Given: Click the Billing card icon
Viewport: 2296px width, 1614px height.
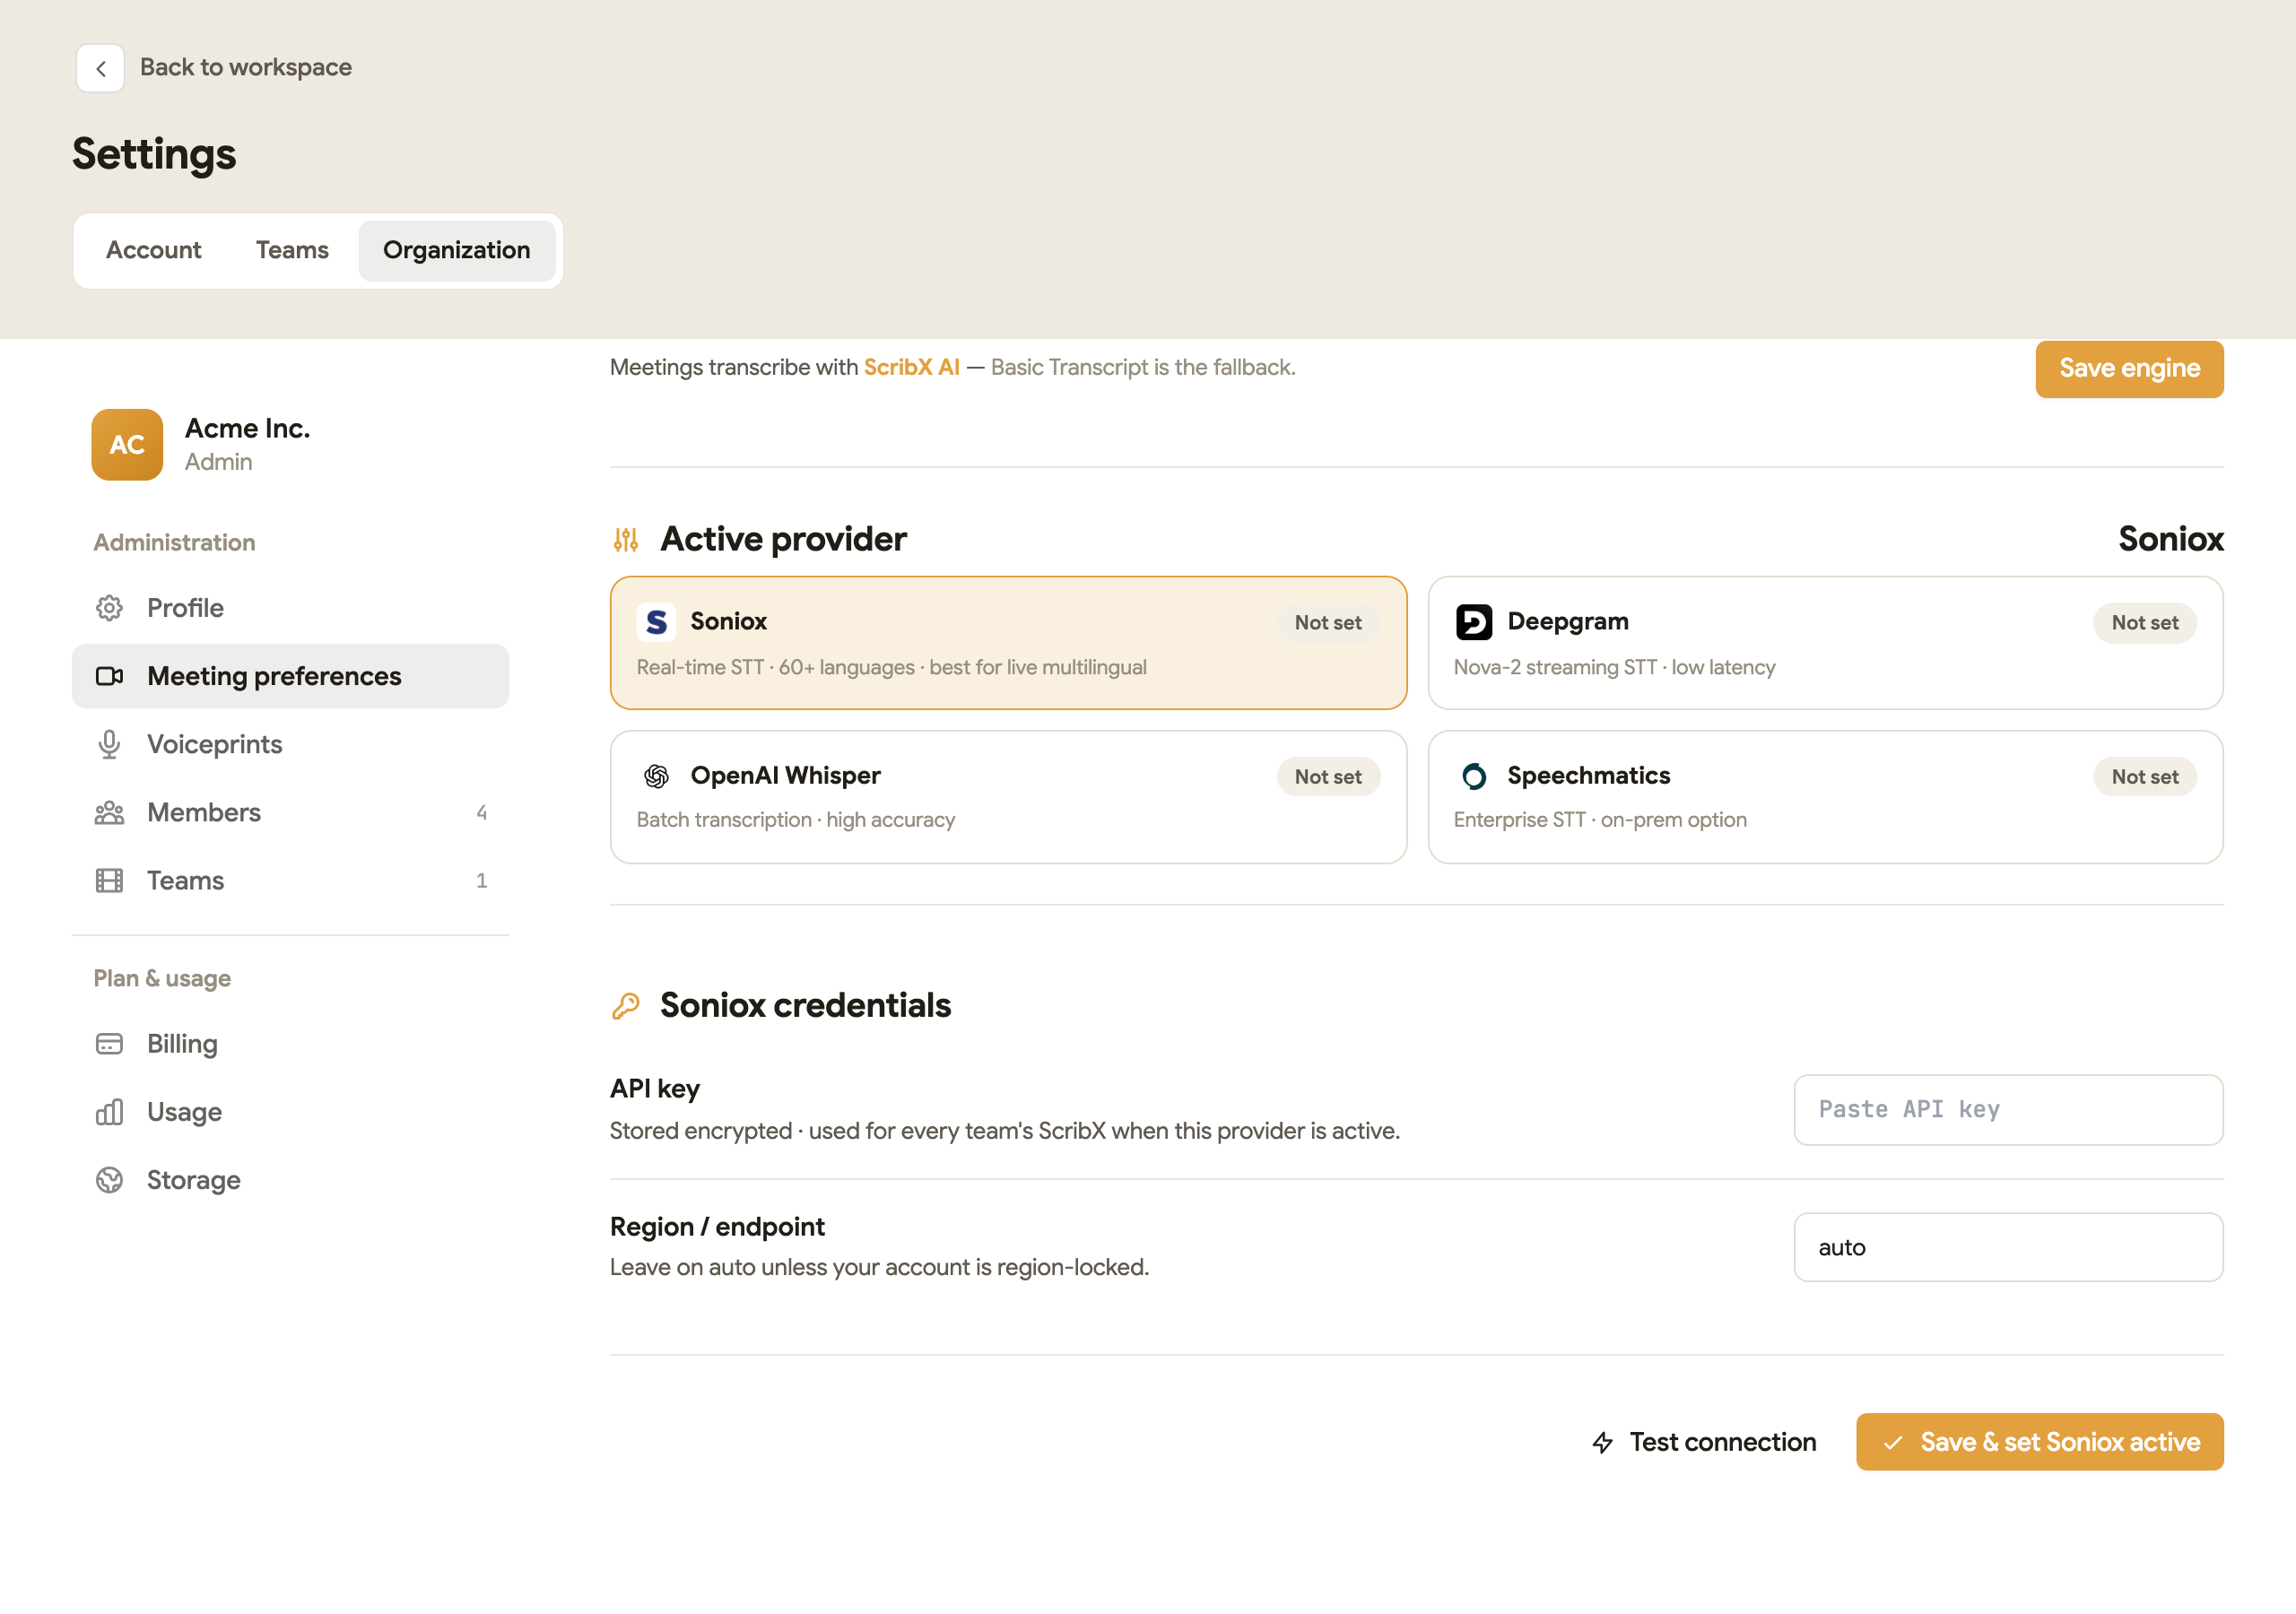Looking at the screenshot, I should [x=109, y=1044].
